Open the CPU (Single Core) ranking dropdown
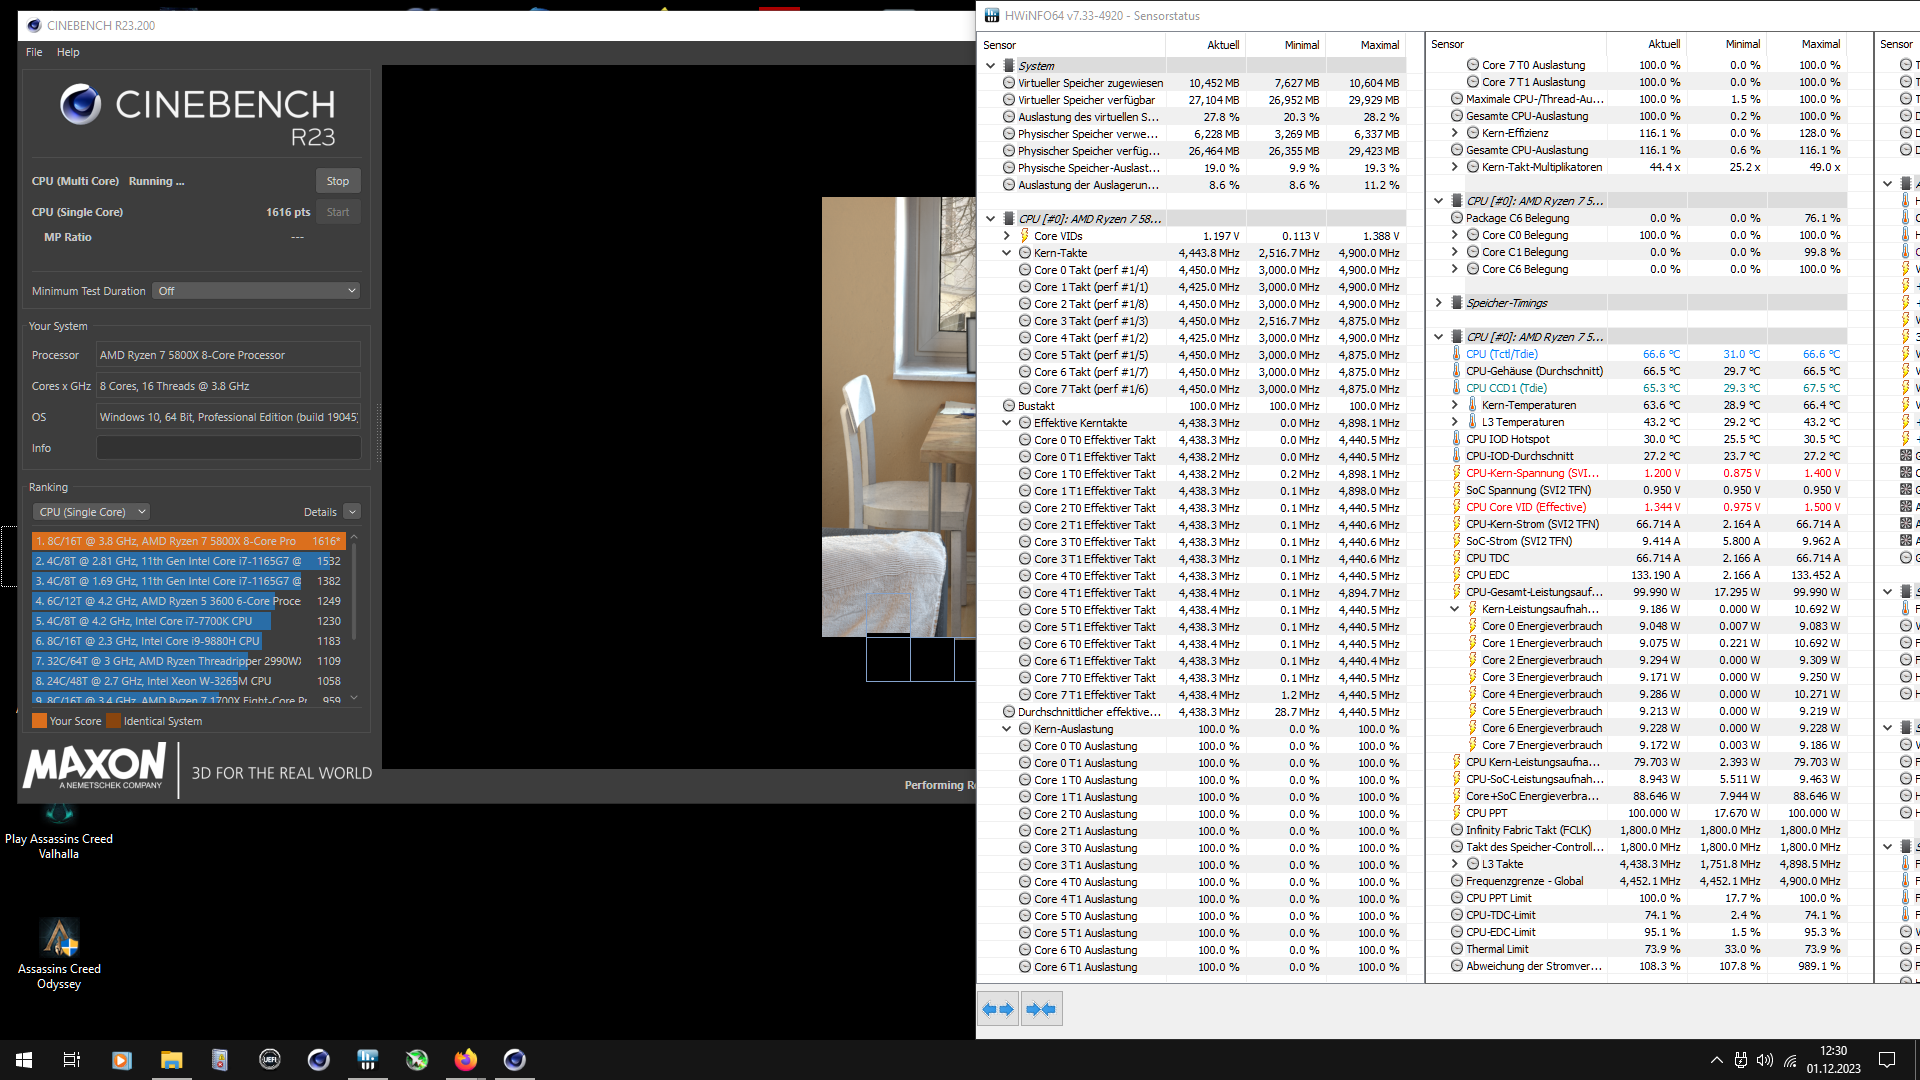Image resolution: width=1920 pixels, height=1080 pixels. pos(92,512)
